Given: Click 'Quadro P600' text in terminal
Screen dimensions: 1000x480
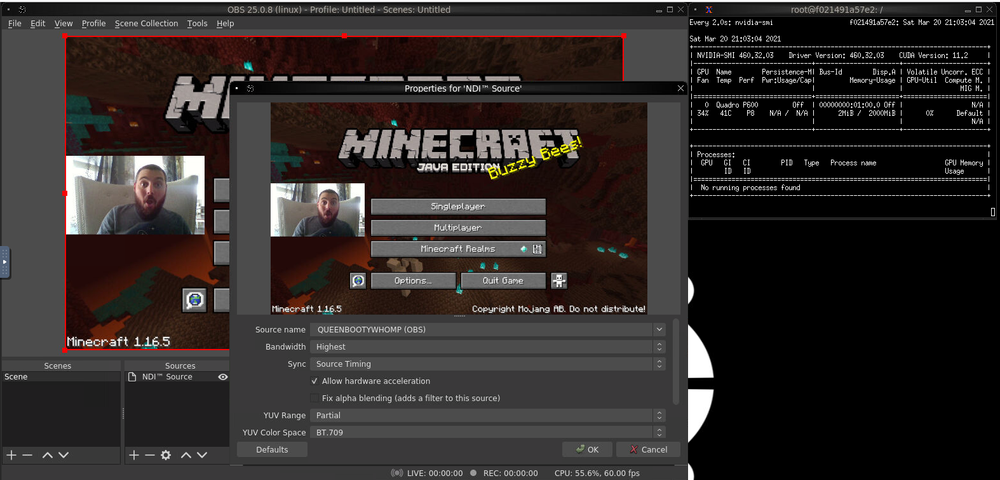Looking at the screenshot, I should [x=737, y=104].
